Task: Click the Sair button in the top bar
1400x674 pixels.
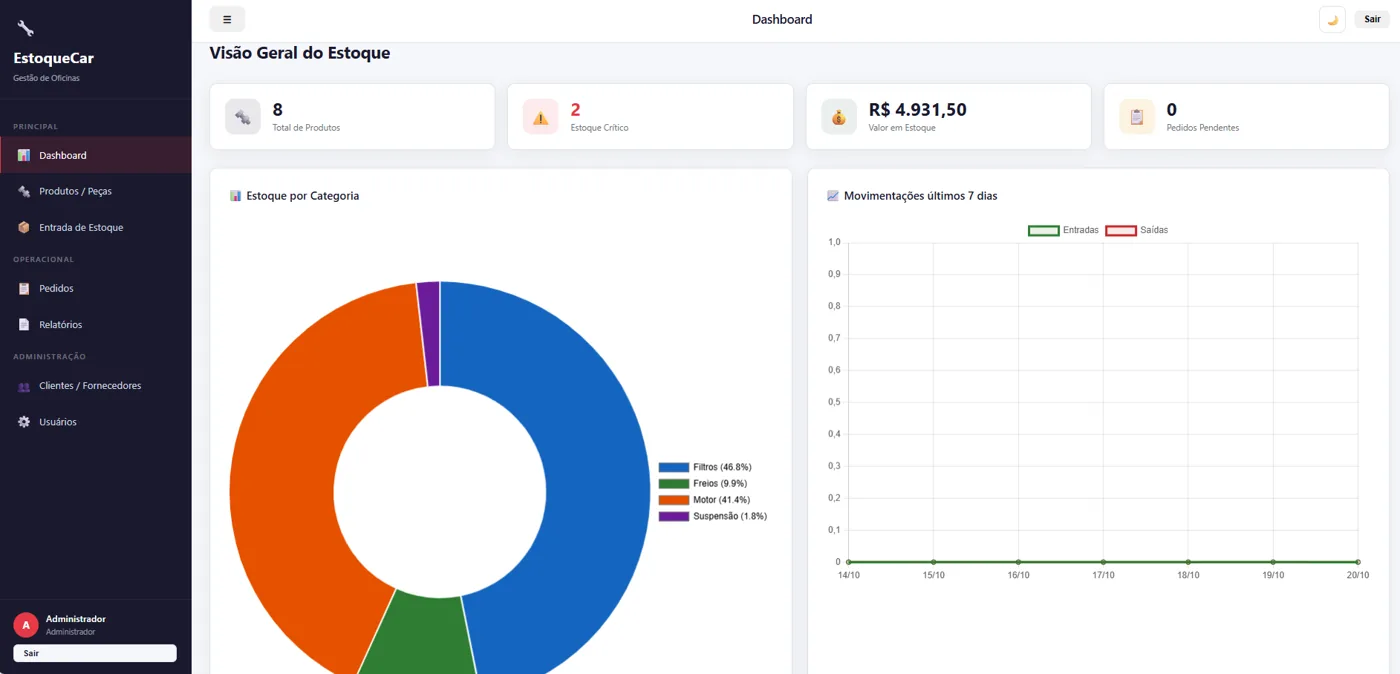Action: tap(1372, 19)
